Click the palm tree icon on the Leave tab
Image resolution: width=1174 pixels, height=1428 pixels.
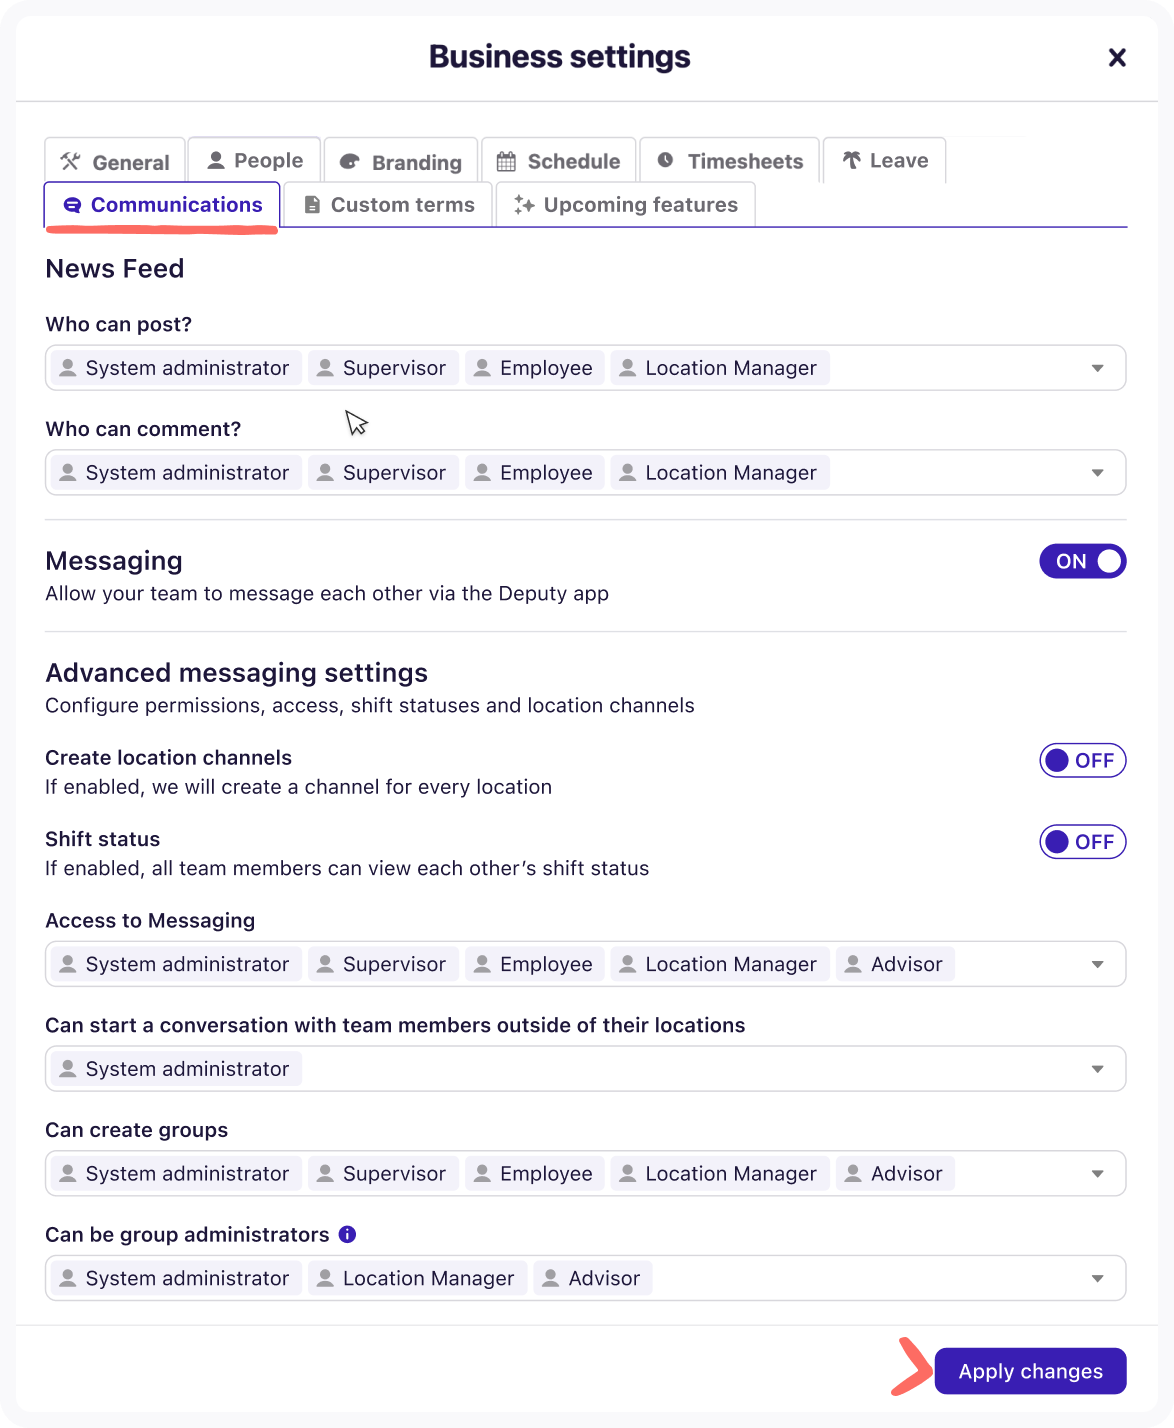(851, 158)
